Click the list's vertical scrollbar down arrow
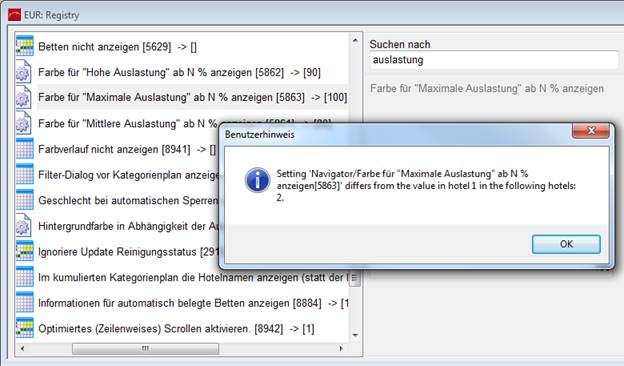 (x=355, y=335)
